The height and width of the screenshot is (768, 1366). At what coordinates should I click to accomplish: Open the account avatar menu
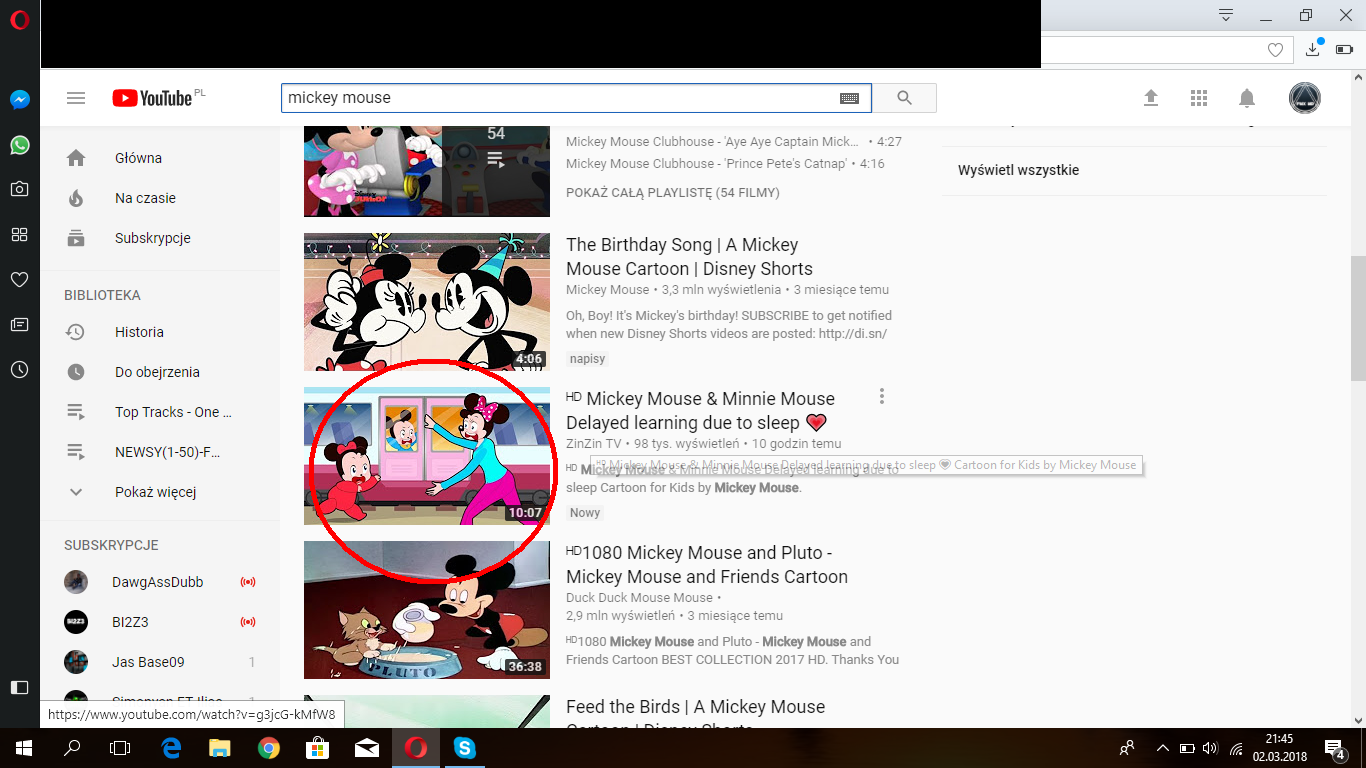click(1304, 98)
